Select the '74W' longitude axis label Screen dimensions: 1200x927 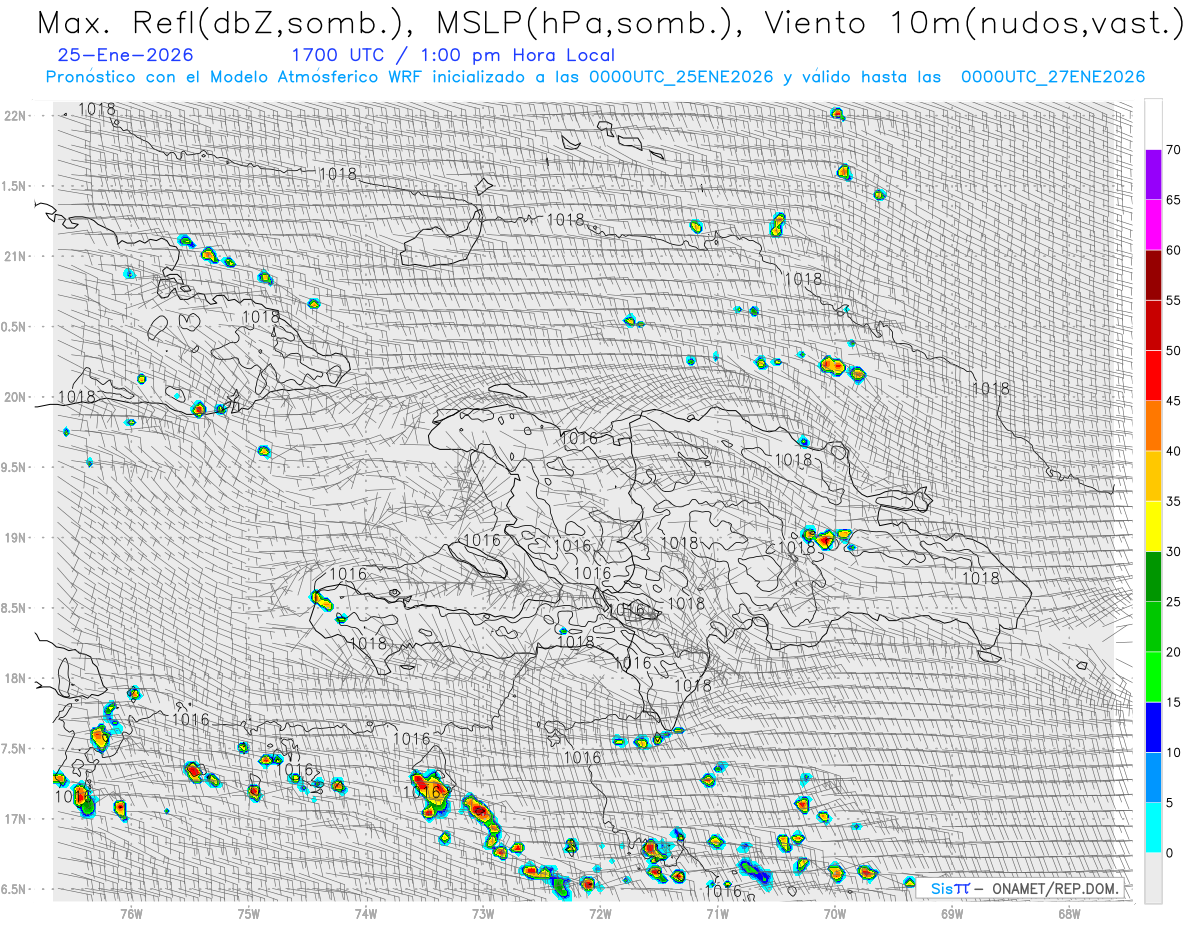tap(365, 913)
